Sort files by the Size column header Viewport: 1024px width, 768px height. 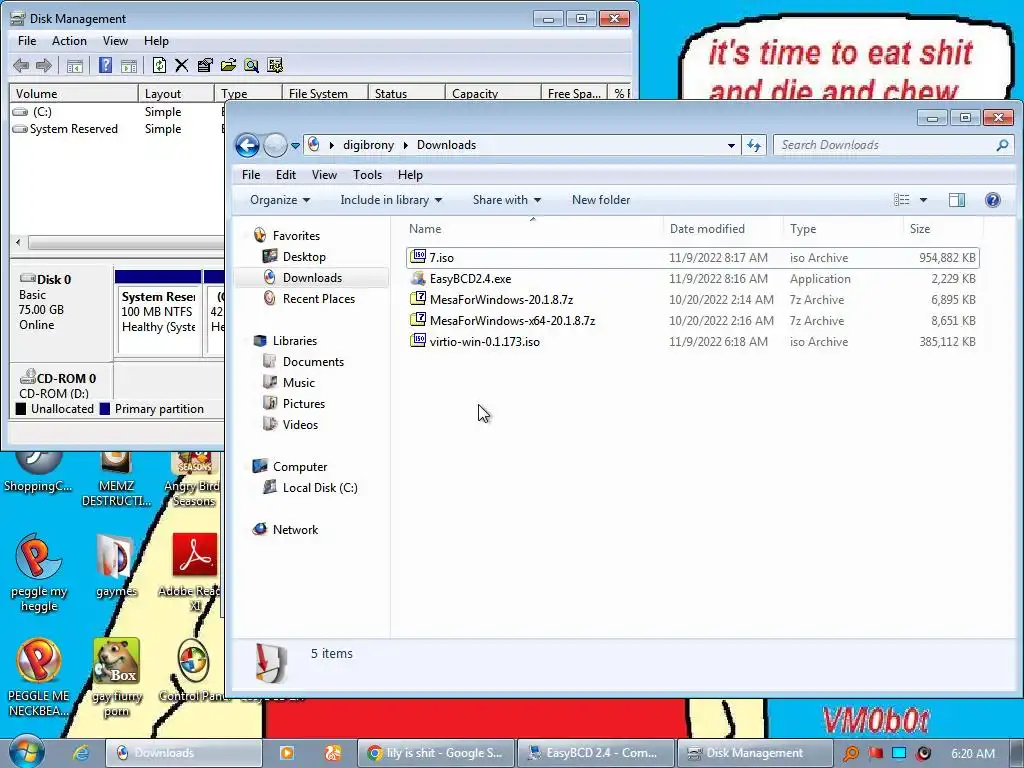[x=942, y=229]
